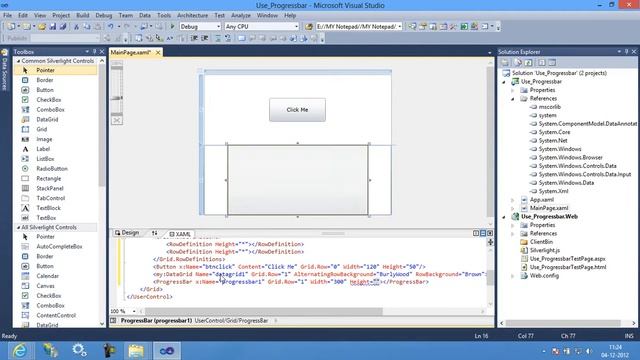Click the New Project toolbar icon

[x=11, y=27]
